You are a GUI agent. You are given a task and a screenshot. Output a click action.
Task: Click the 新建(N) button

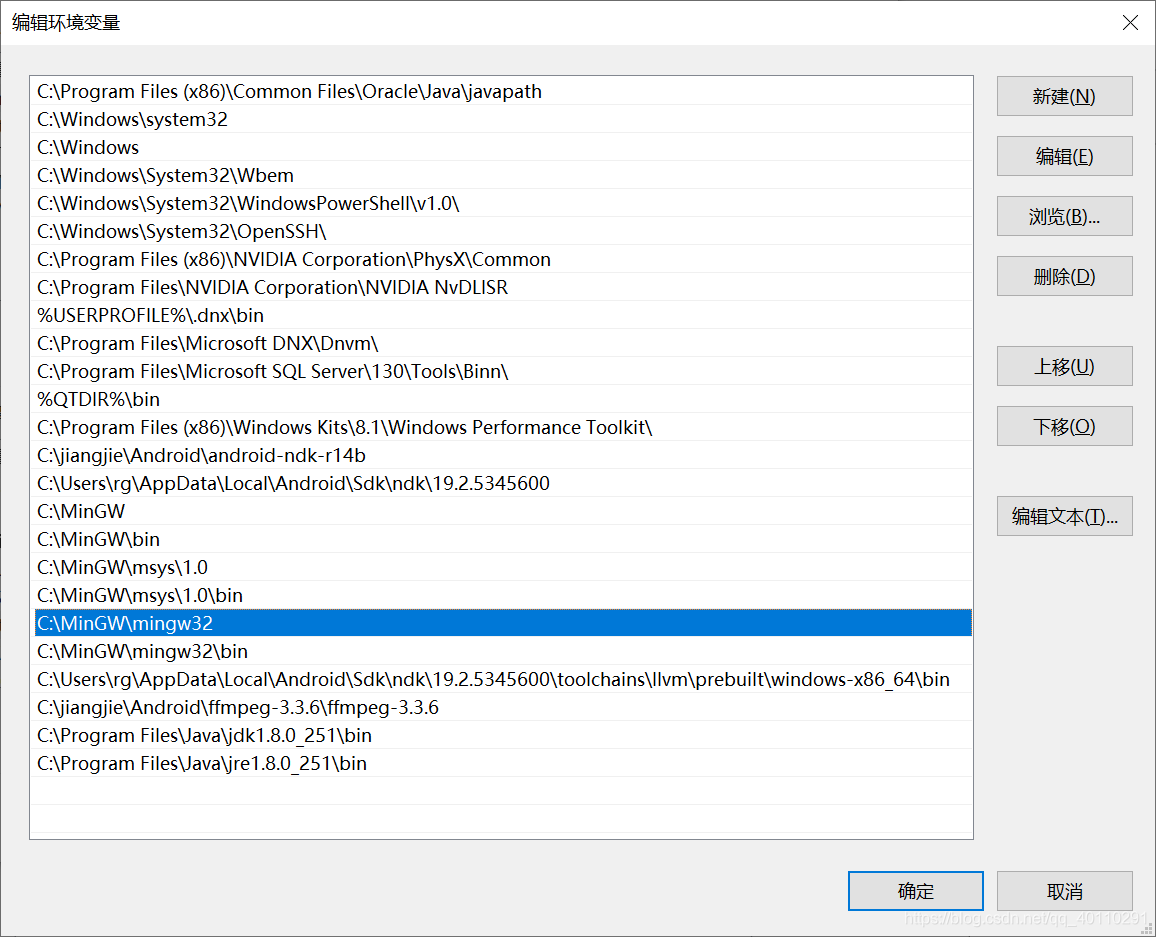(x=1065, y=96)
